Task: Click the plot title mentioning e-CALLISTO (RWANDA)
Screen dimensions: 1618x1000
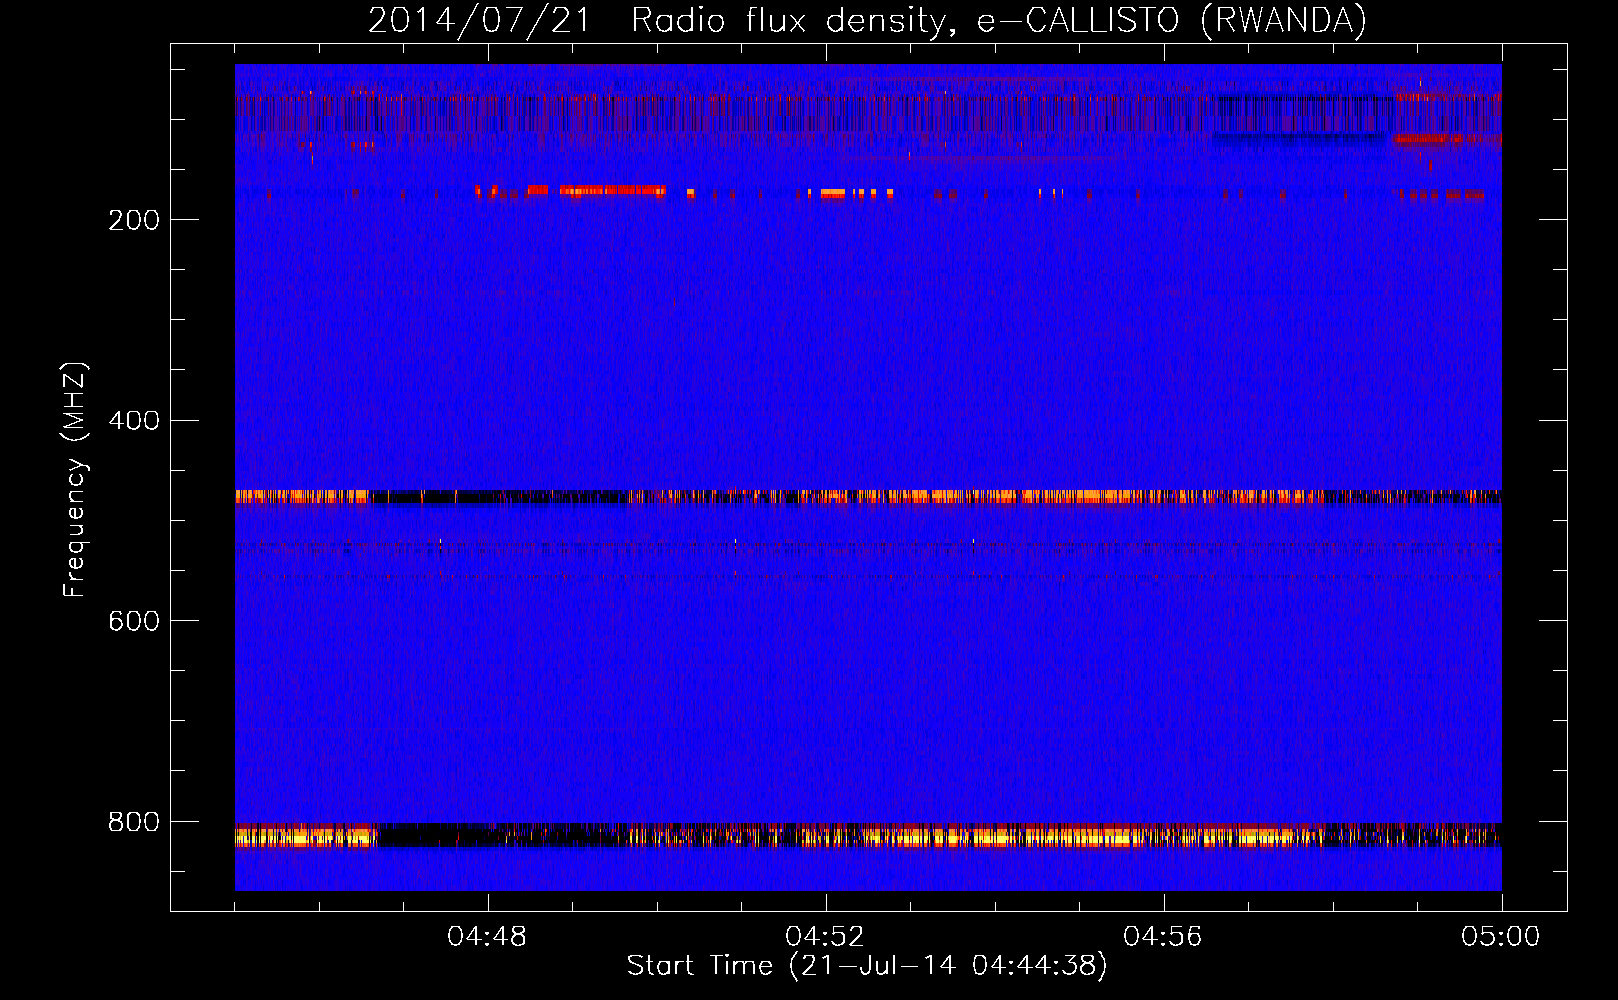Action: coord(867,20)
